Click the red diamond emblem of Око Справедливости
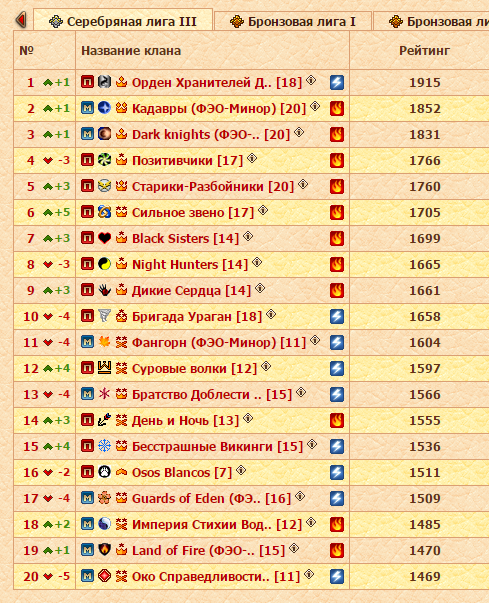The image size is (489, 603). pyautogui.click(x=104, y=576)
